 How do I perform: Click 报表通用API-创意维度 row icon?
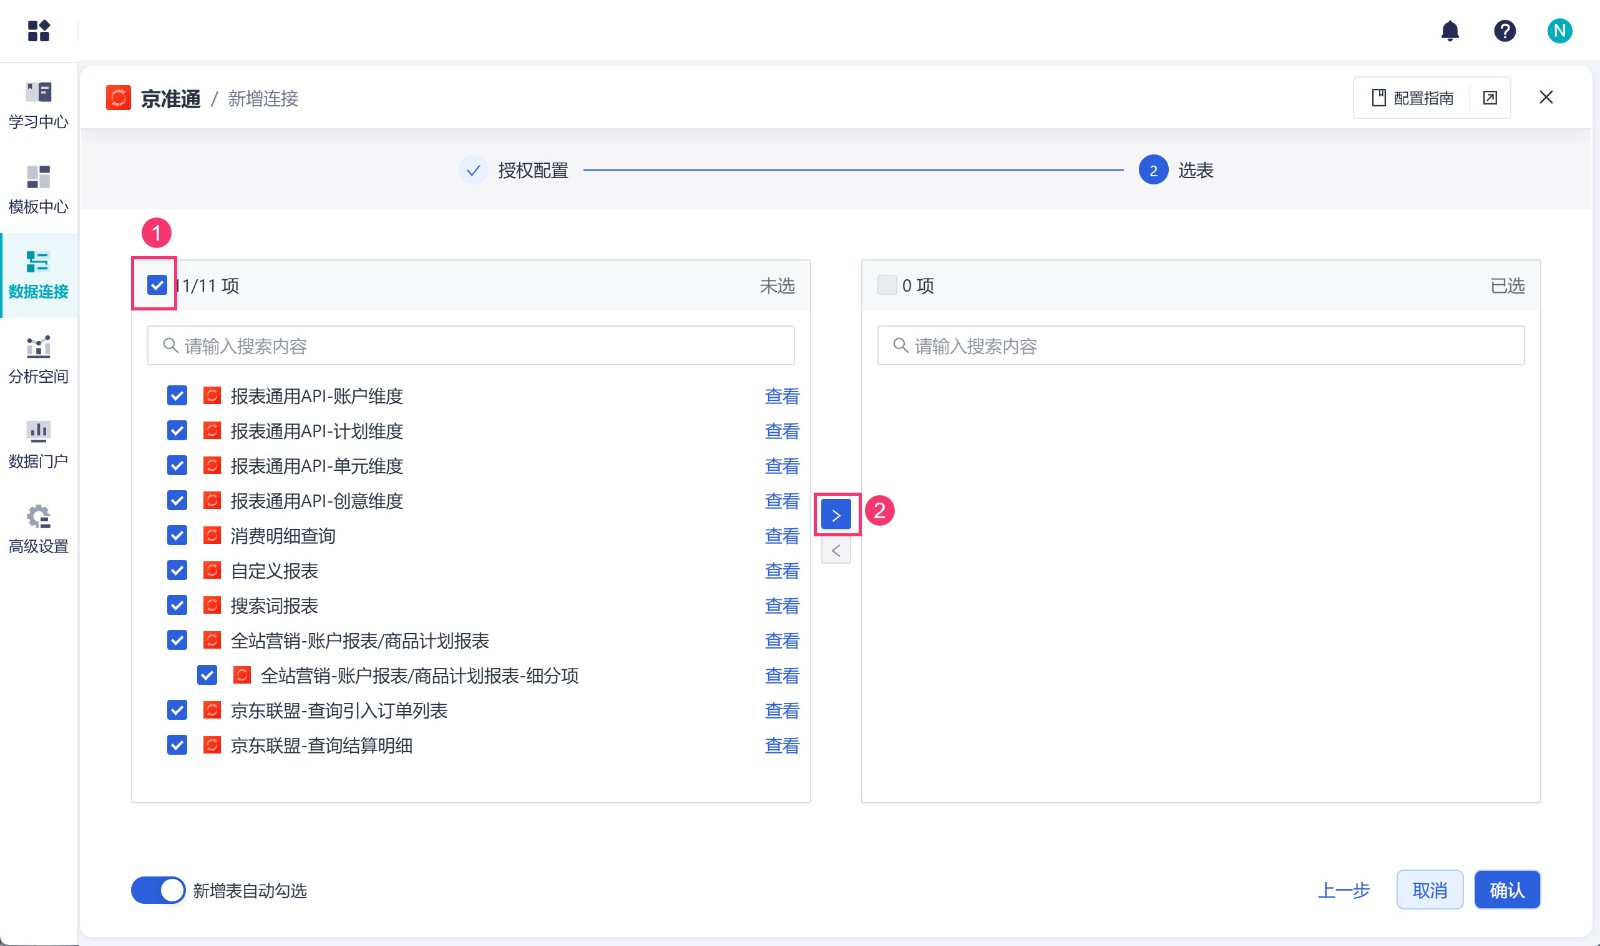(x=212, y=500)
